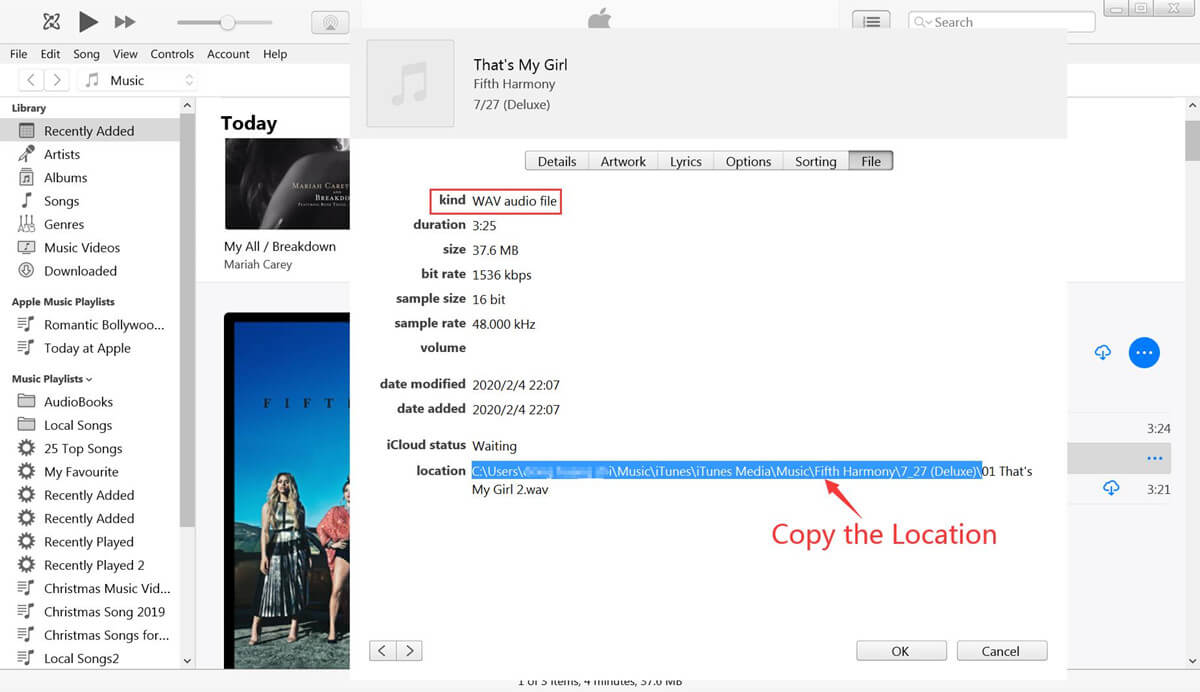Click the Search input field
The width and height of the screenshot is (1200, 692).
1001,22
